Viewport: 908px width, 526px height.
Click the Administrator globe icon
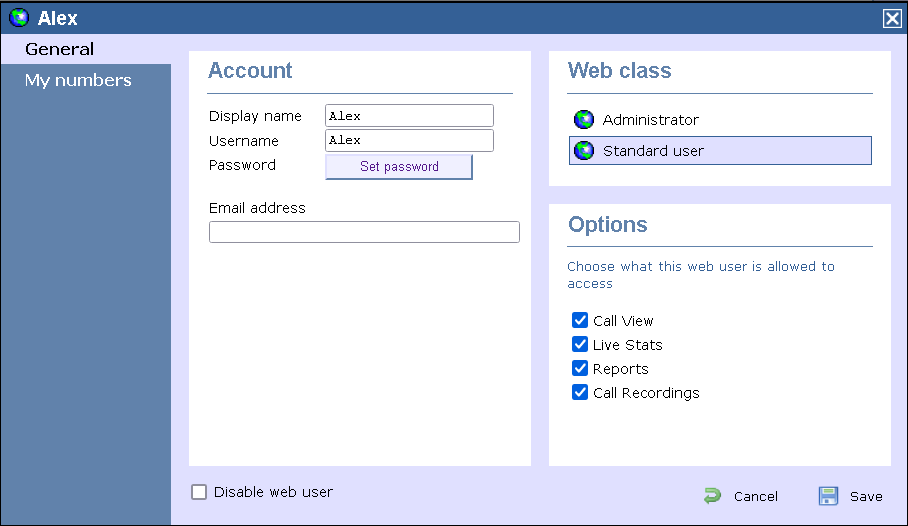pyautogui.click(x=584, y=120)
